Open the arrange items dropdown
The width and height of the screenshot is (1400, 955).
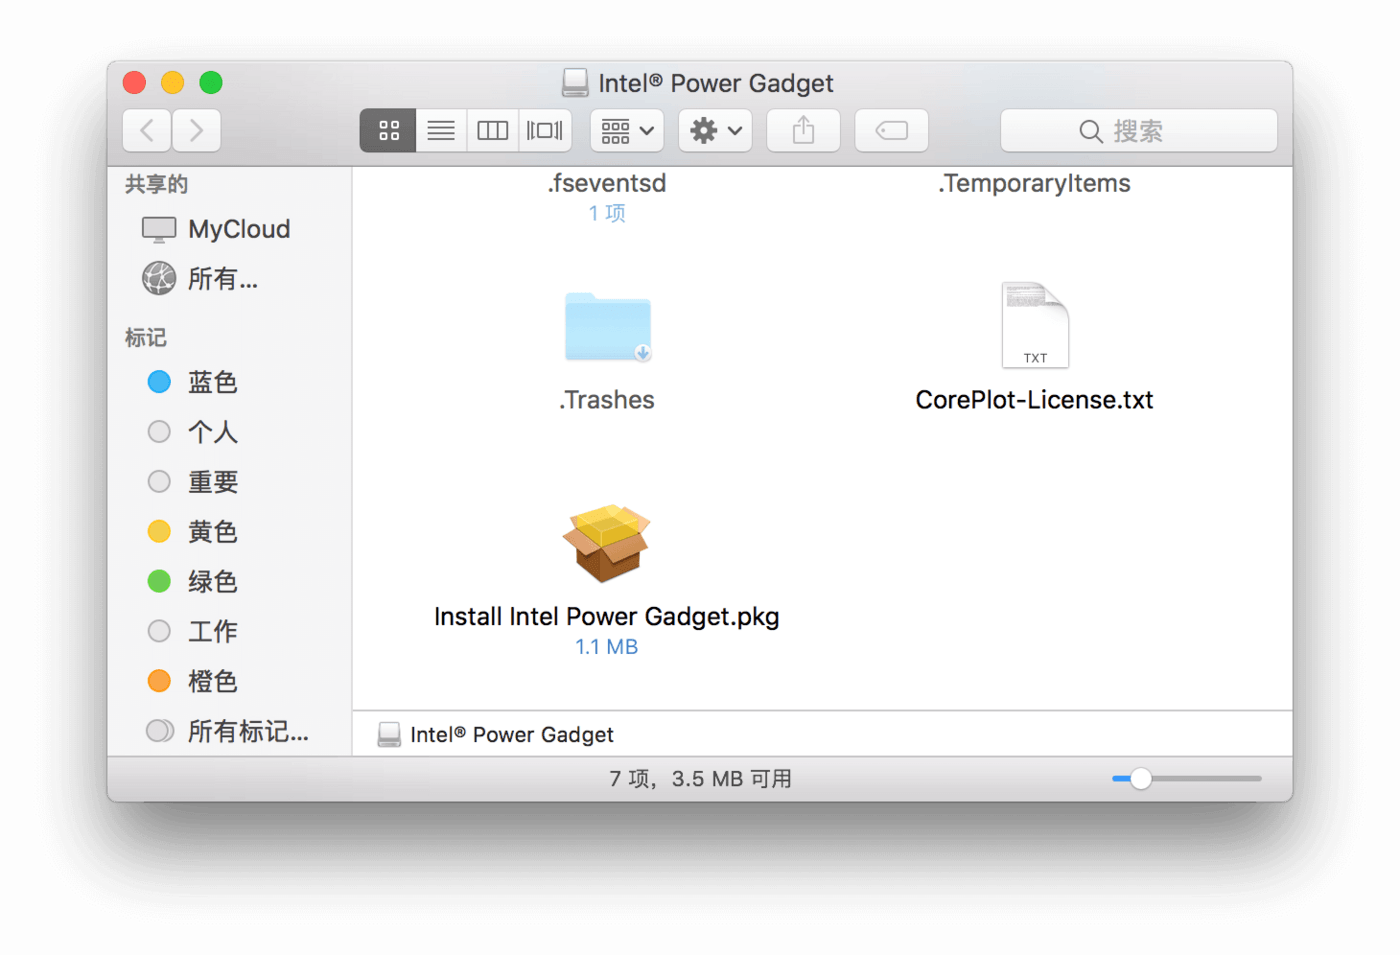[x=627, y=130]
